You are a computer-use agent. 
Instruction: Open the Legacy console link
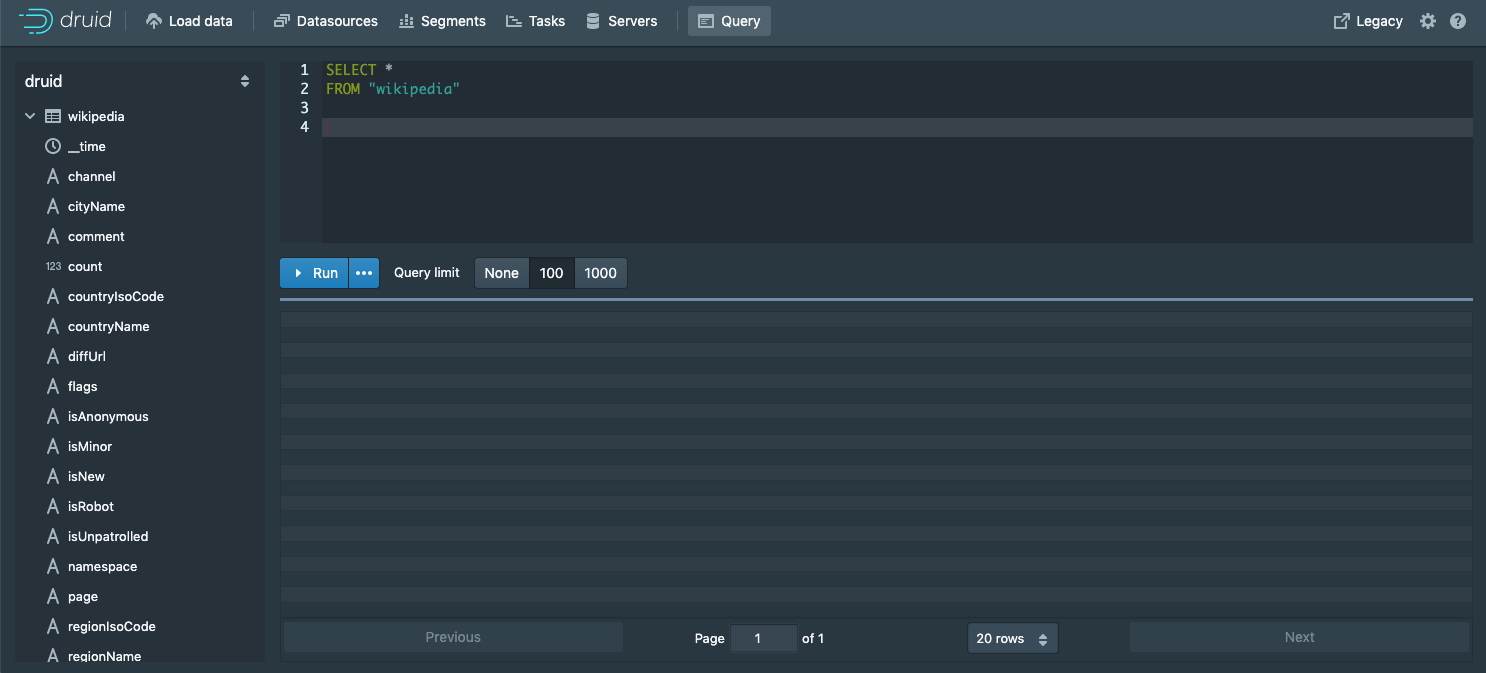pos(1368,21)
